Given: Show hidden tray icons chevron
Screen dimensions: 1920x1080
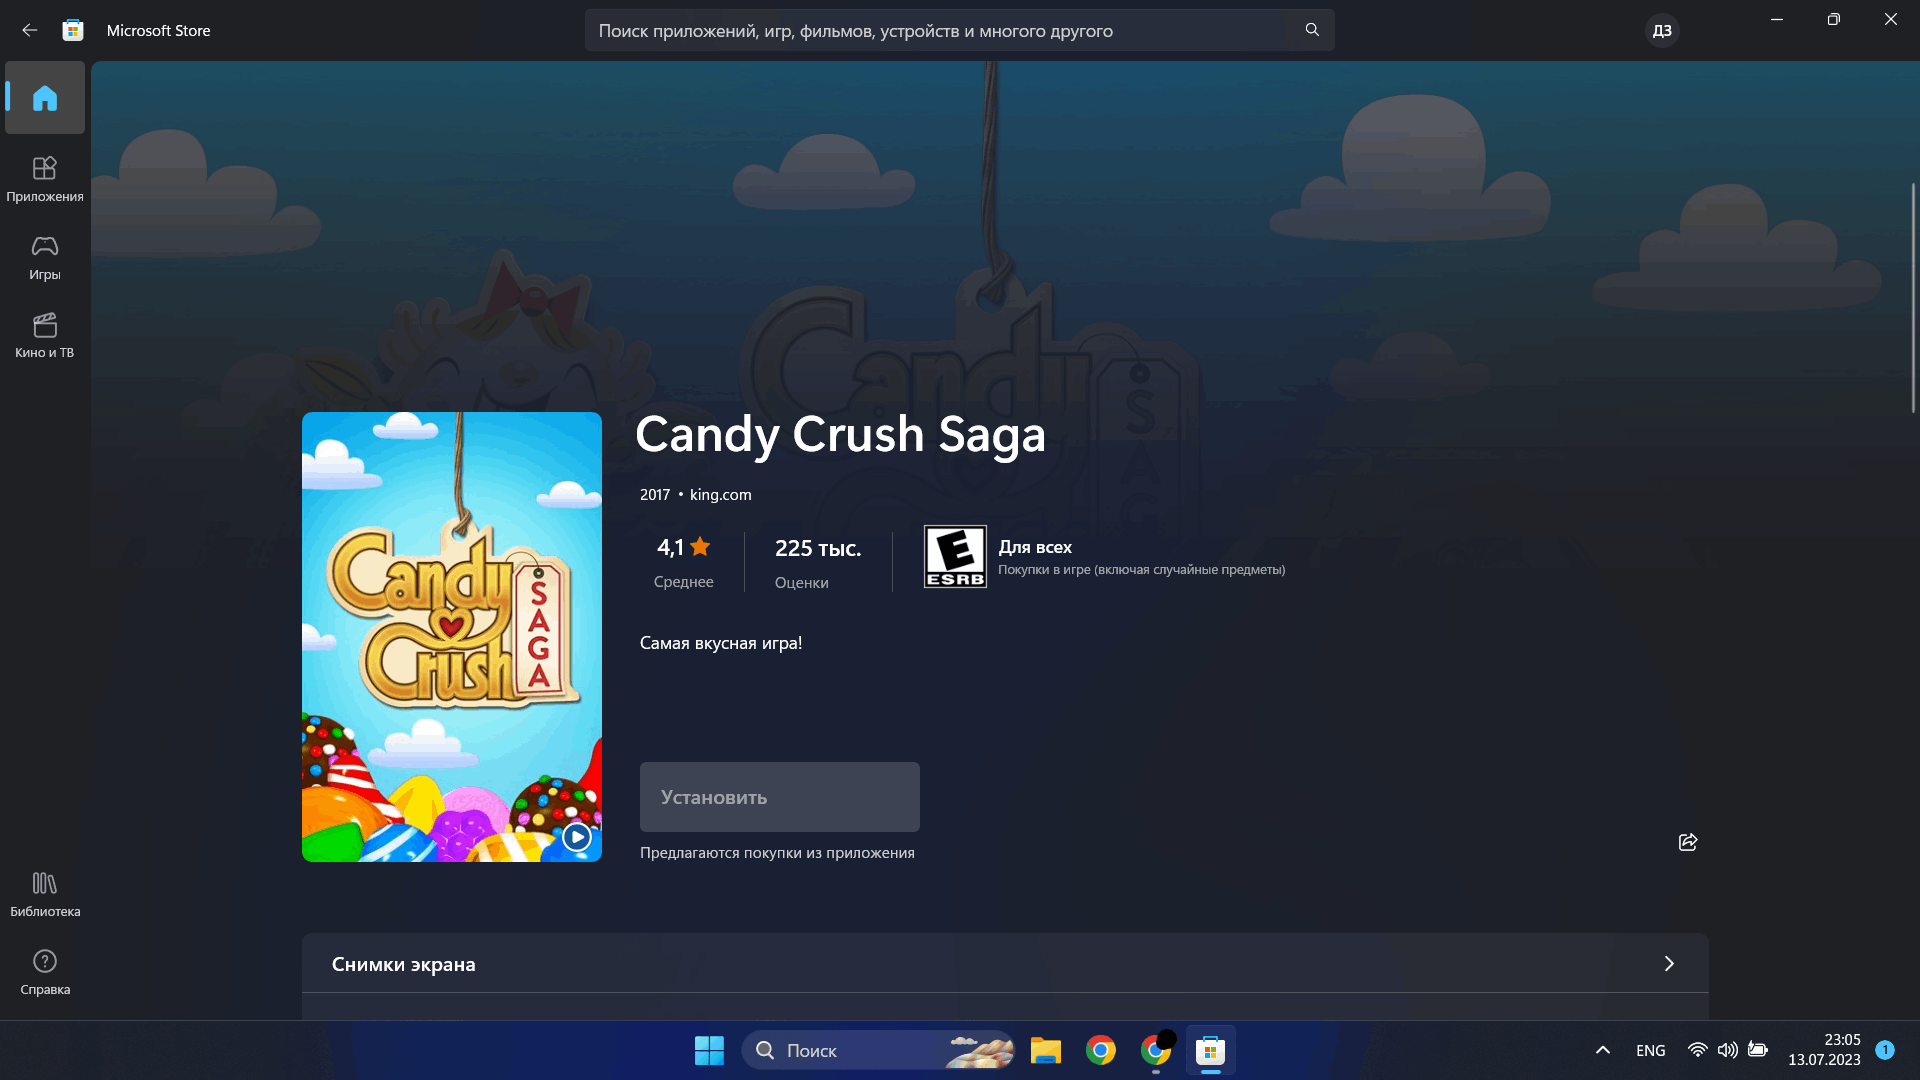Looking at the screenshot, I should pyautogui.click(x=1603, y=1050).
